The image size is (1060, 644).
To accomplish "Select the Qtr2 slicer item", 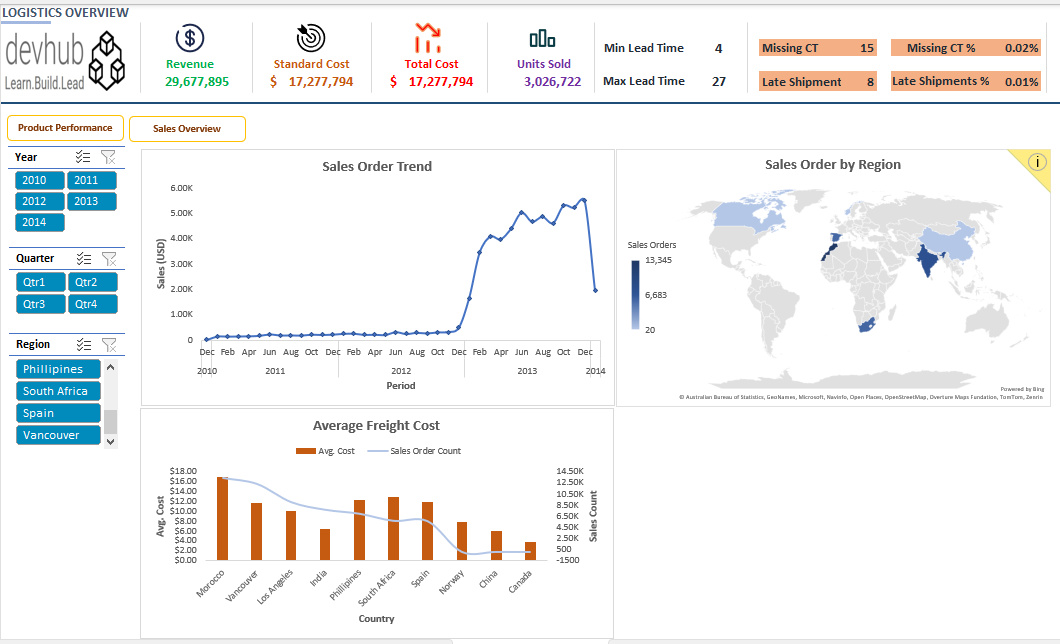I will [x=93, y=282].
